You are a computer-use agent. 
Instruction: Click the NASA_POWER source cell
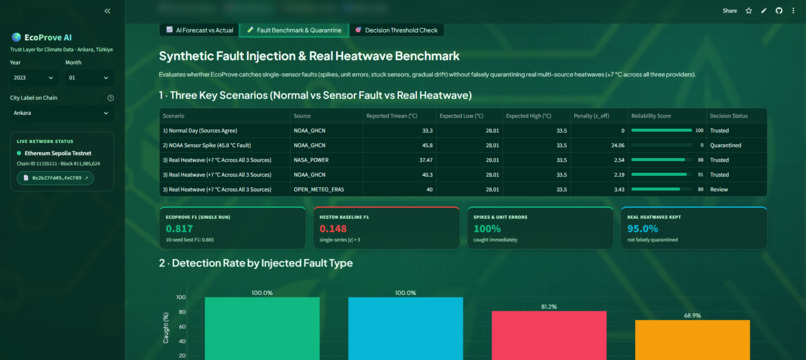click(326, 160)
